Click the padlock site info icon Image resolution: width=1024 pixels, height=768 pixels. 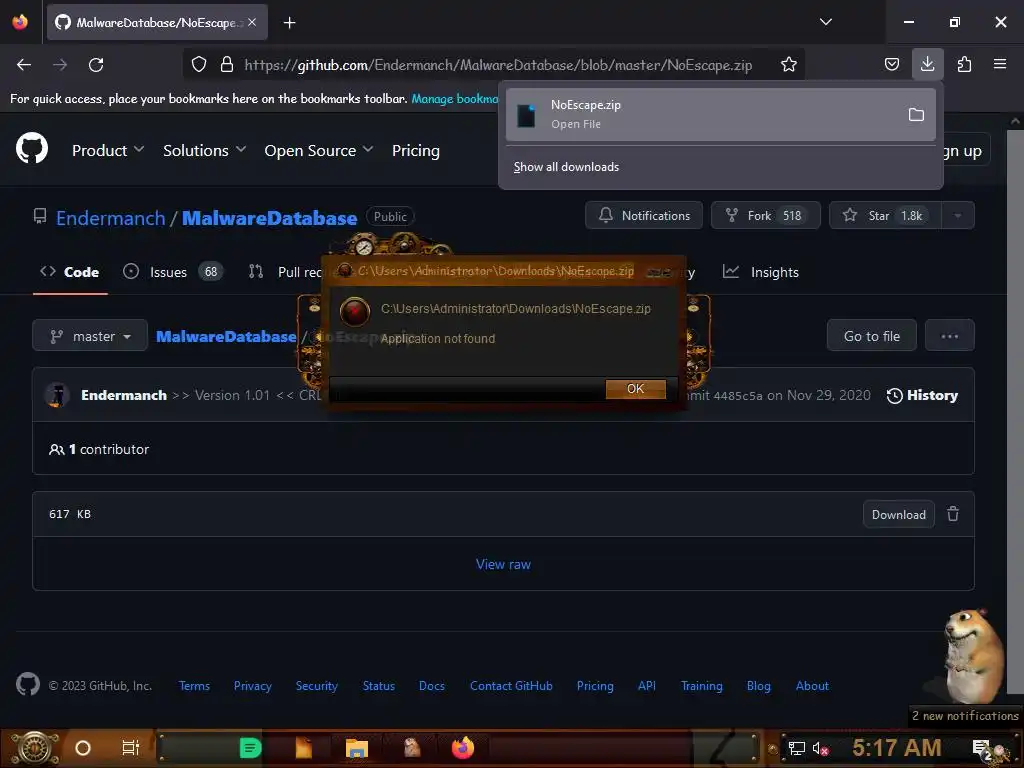click(x=227, y=65)
